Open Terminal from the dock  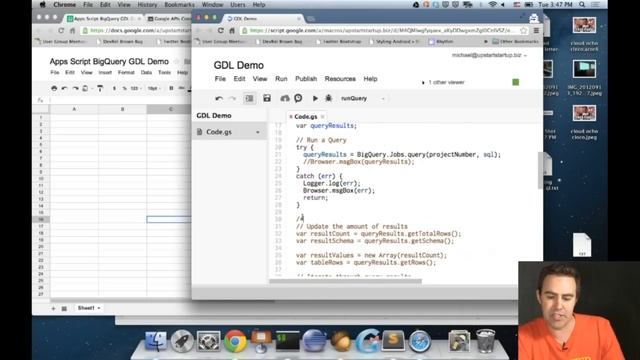(x=287, y=341)
